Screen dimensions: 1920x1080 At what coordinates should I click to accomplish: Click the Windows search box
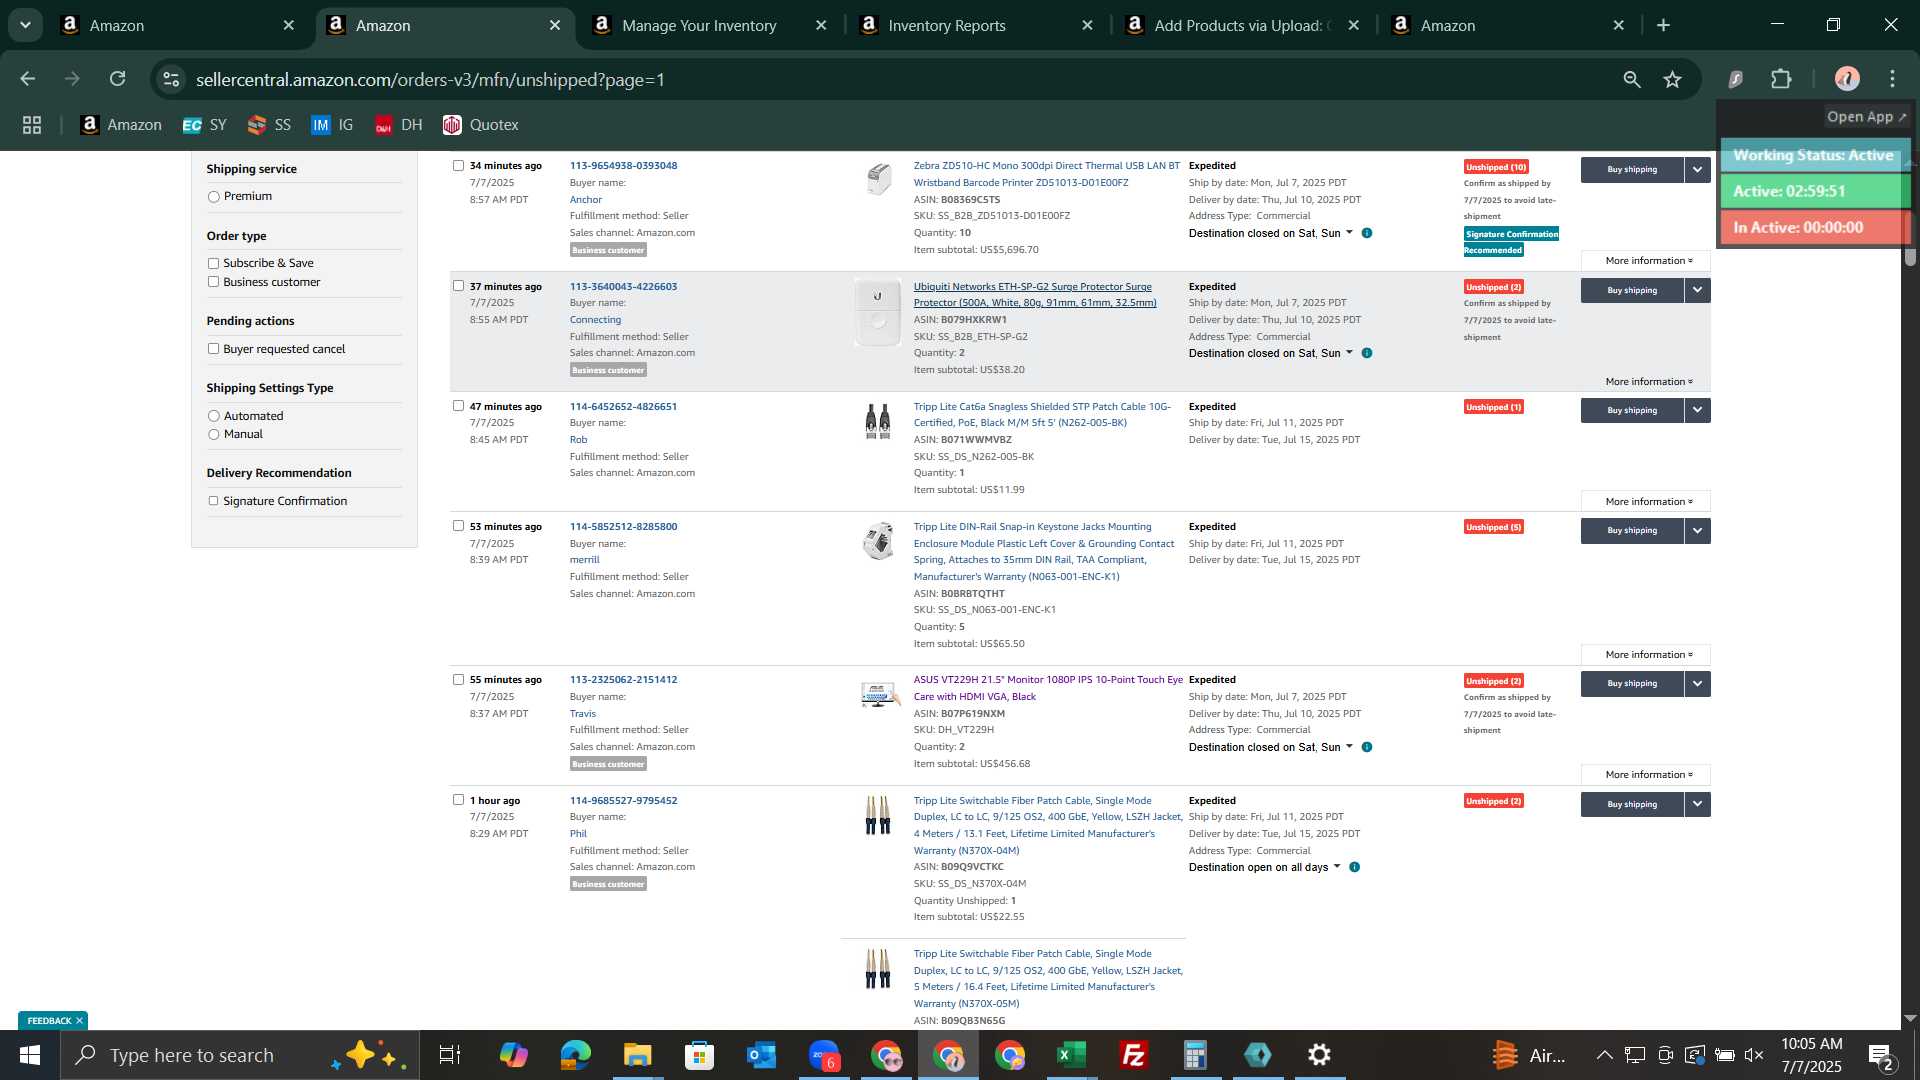(x=238, y=1055)
